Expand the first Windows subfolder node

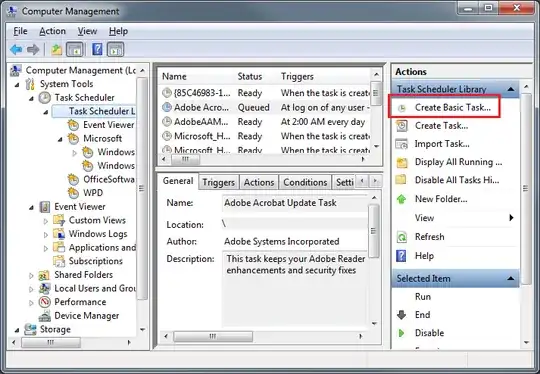tap(74, 153)
